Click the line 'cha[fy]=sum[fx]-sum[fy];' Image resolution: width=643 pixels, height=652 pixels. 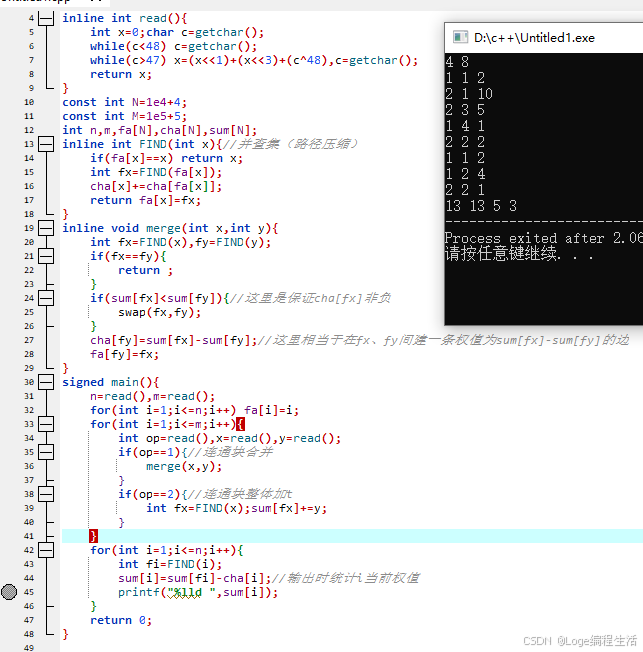coord(173,340)
